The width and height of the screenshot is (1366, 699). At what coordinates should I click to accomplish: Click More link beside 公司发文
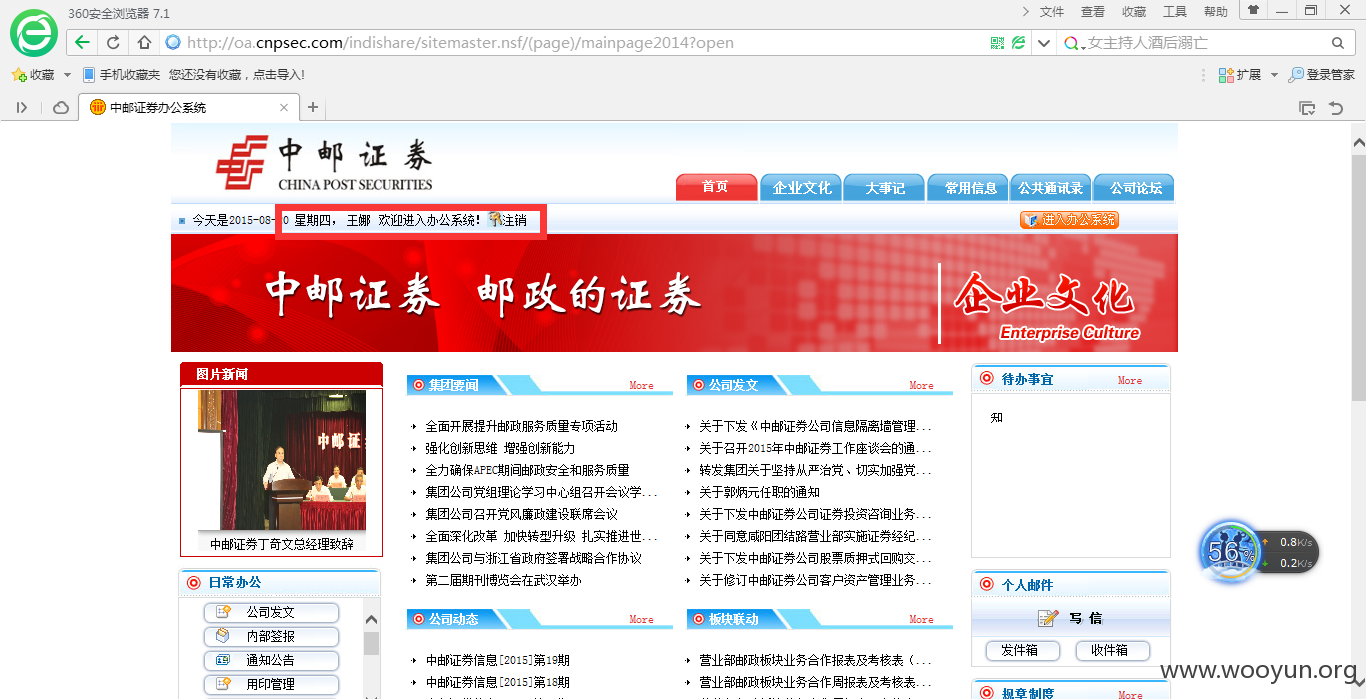[x=921, y=385]
